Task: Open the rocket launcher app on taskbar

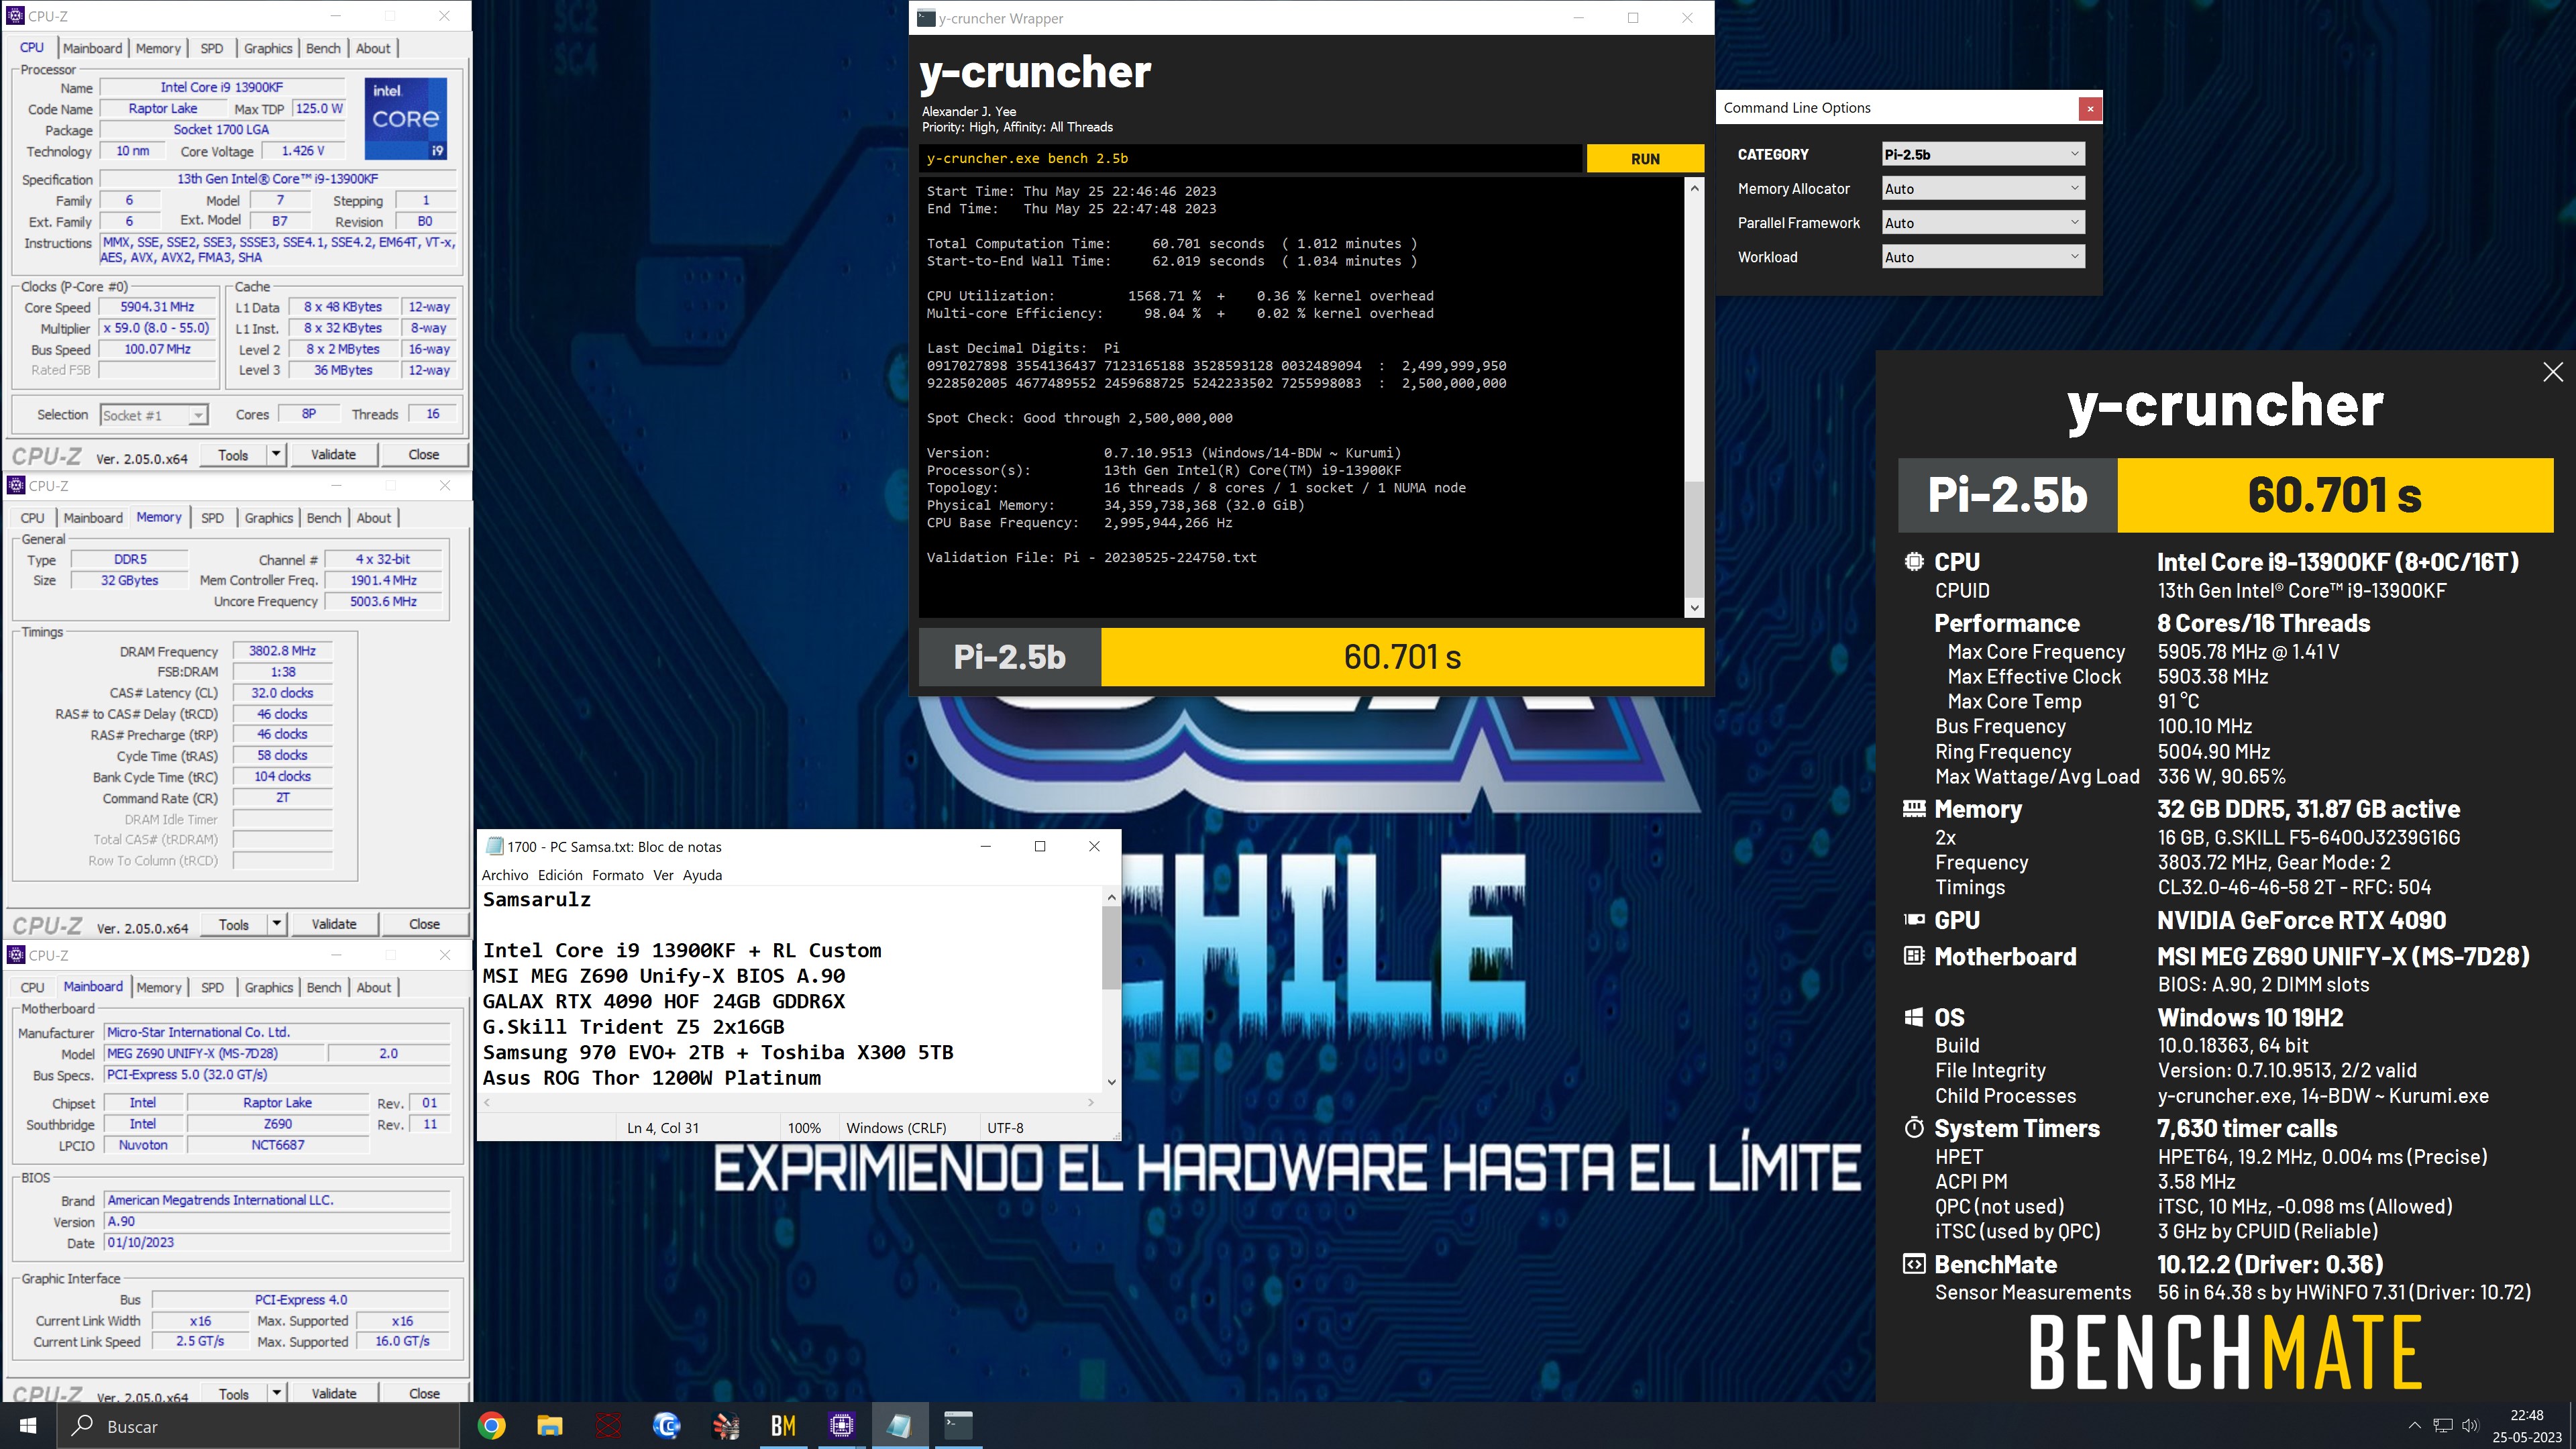Action: 725,1425
